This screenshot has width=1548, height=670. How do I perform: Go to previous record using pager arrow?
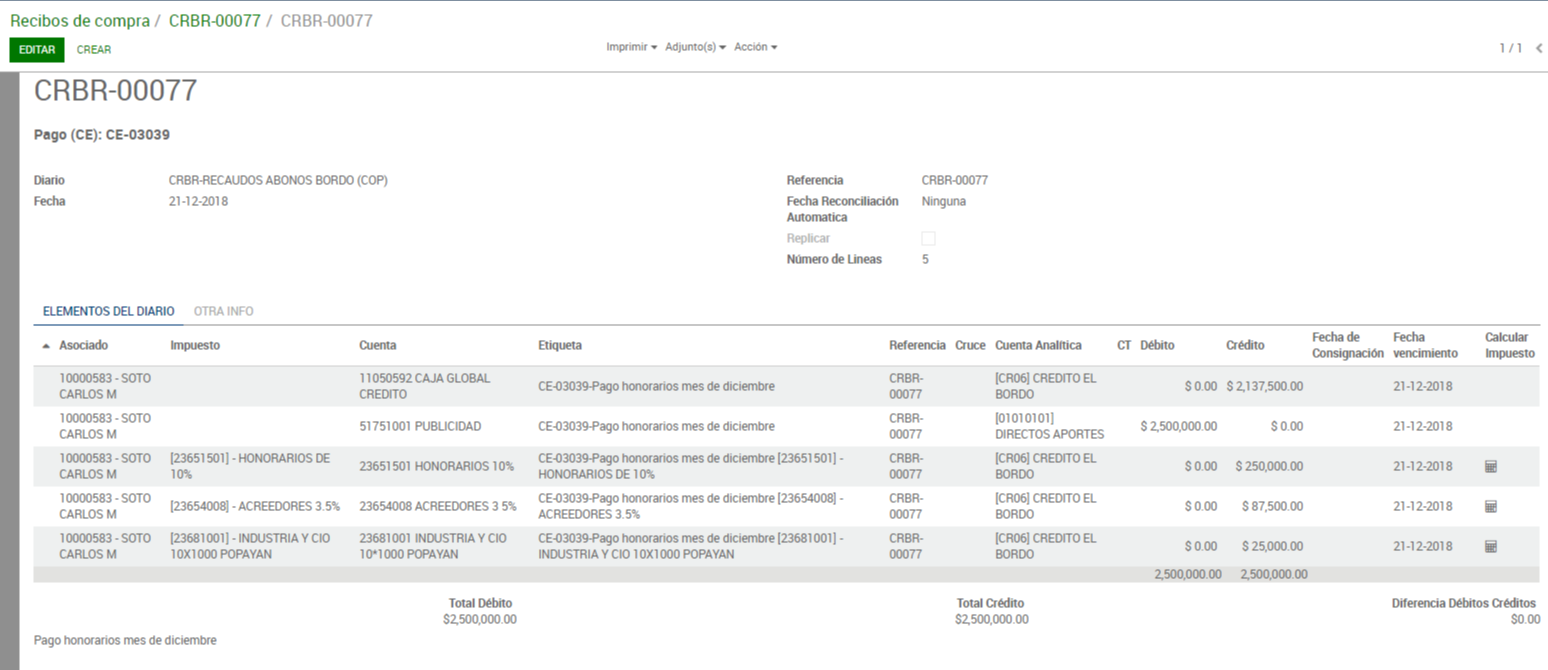pyautogui.click(x=1538, y=48)
